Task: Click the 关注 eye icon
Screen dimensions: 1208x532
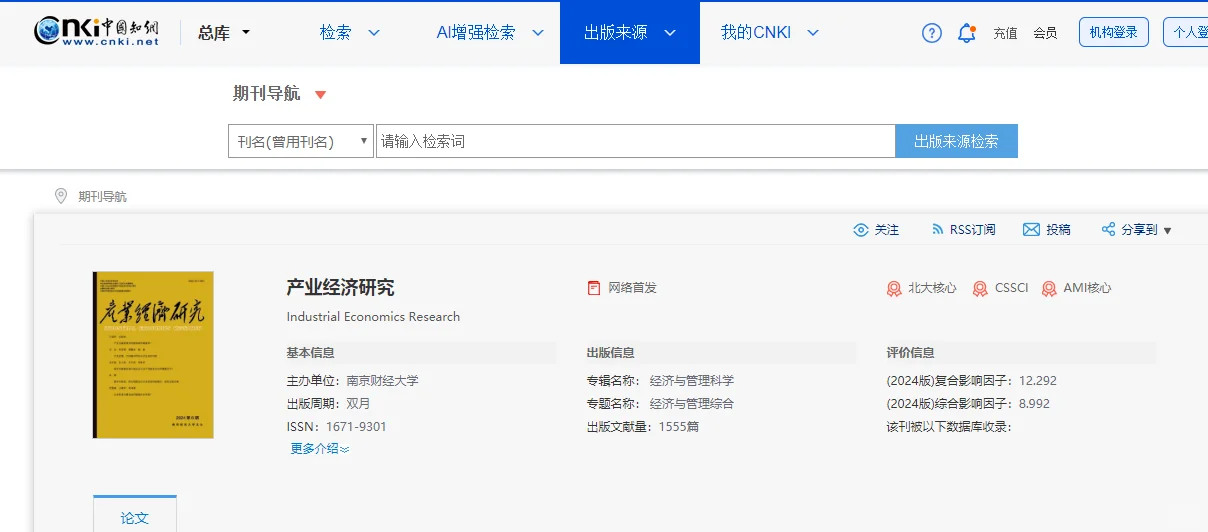Action: coord(861,230)
